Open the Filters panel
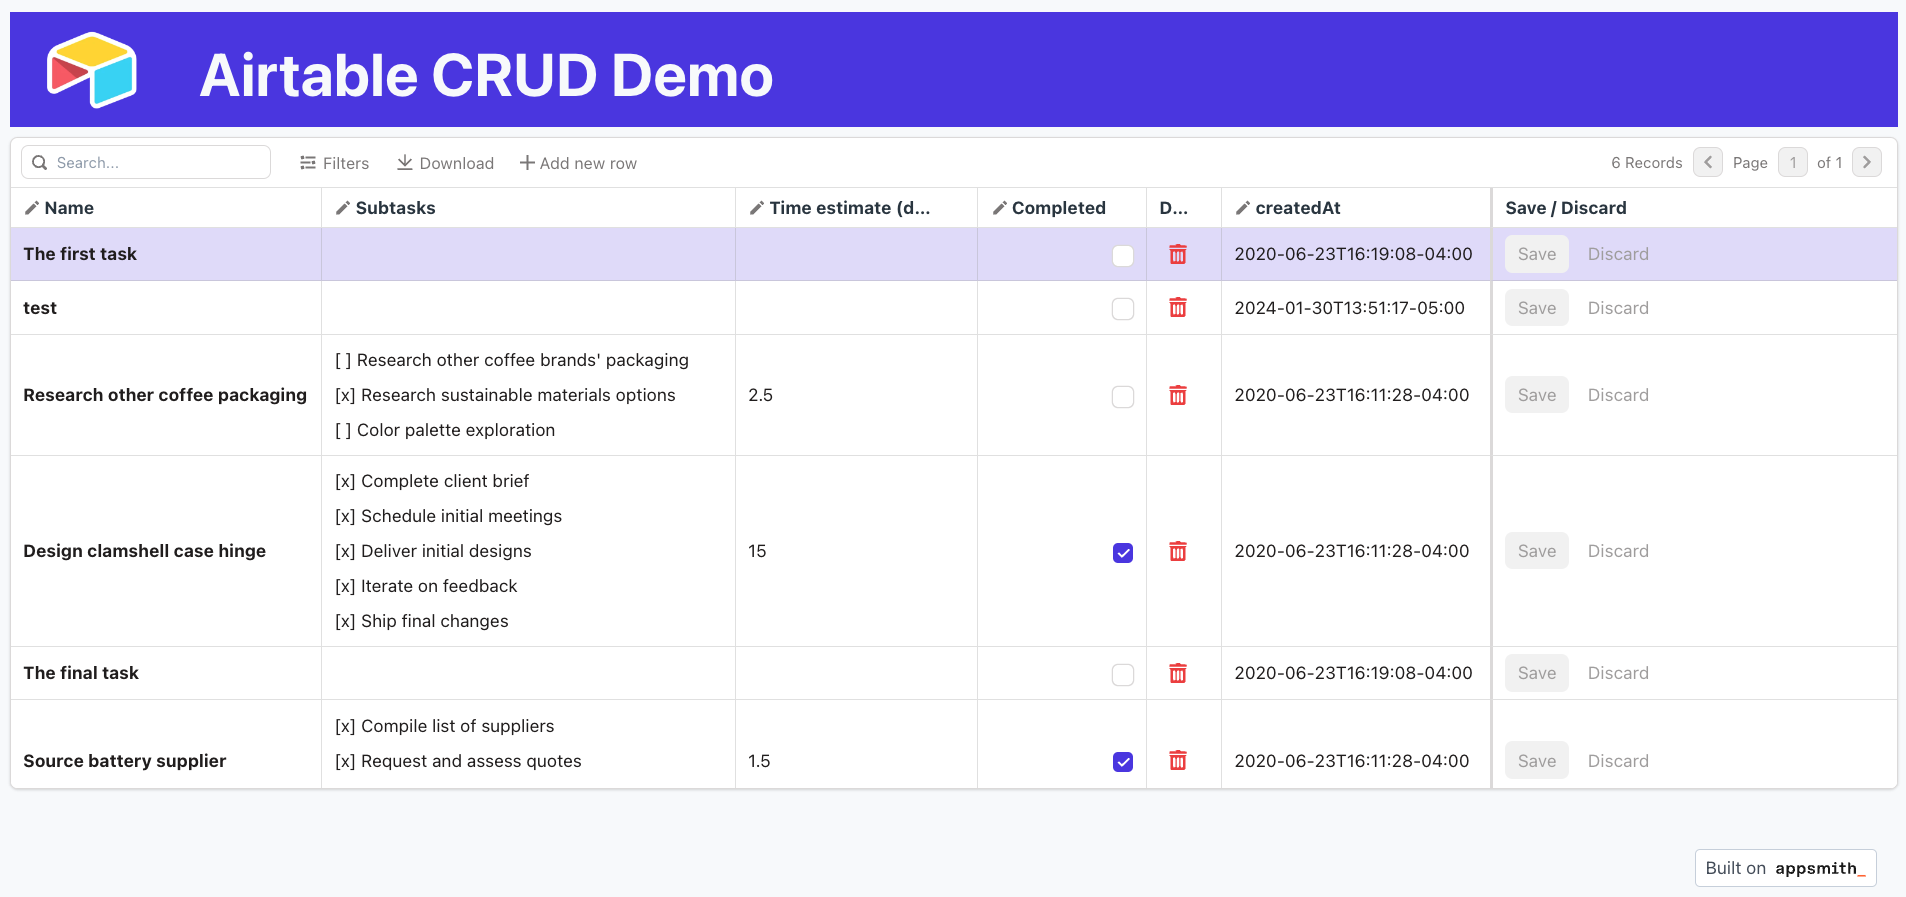Image resolution: width=1906 pixels, height=897 pixels. pos(334,163)
